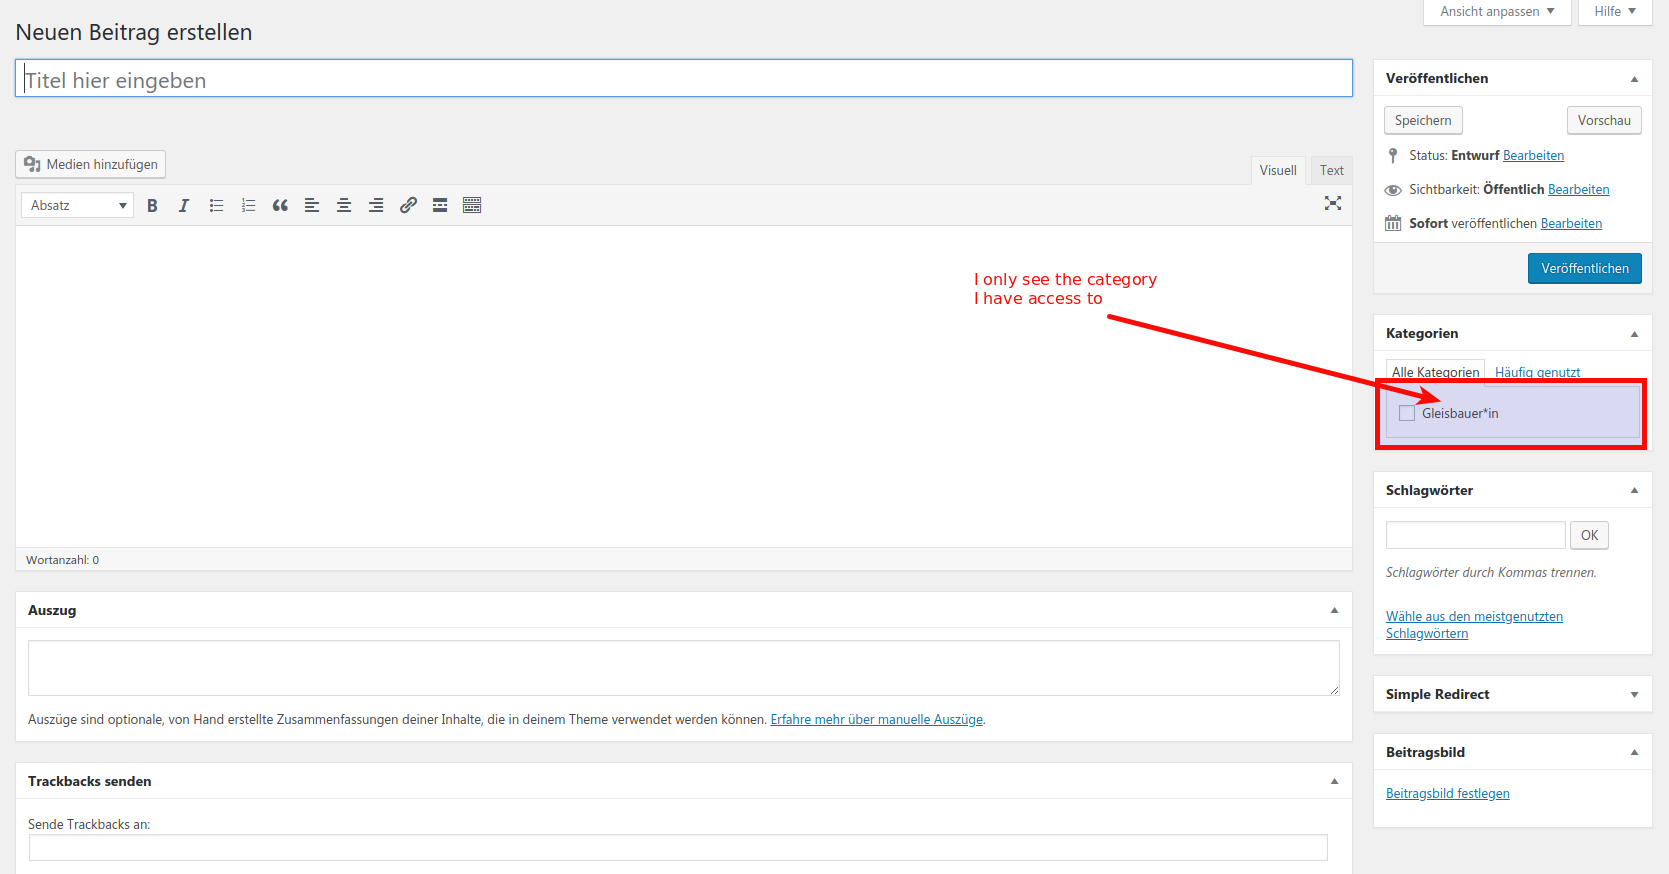
Task: Switch to the Text editor tab
Action: tap(1331, 171)
